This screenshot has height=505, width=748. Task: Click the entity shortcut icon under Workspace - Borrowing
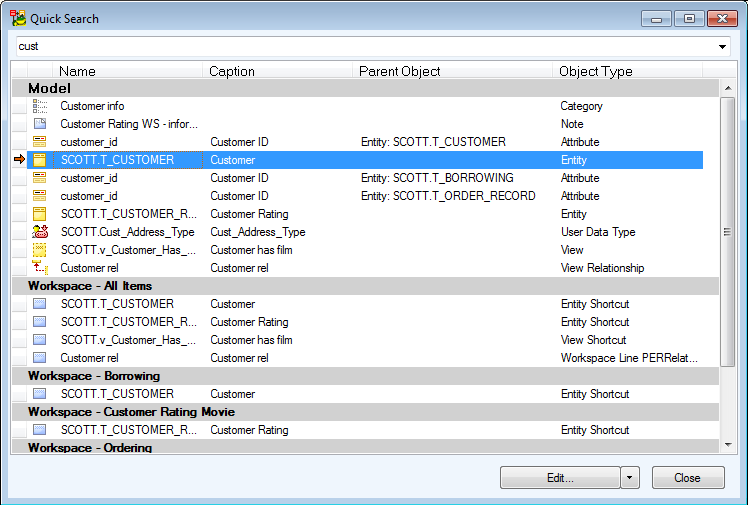[40, 394]
